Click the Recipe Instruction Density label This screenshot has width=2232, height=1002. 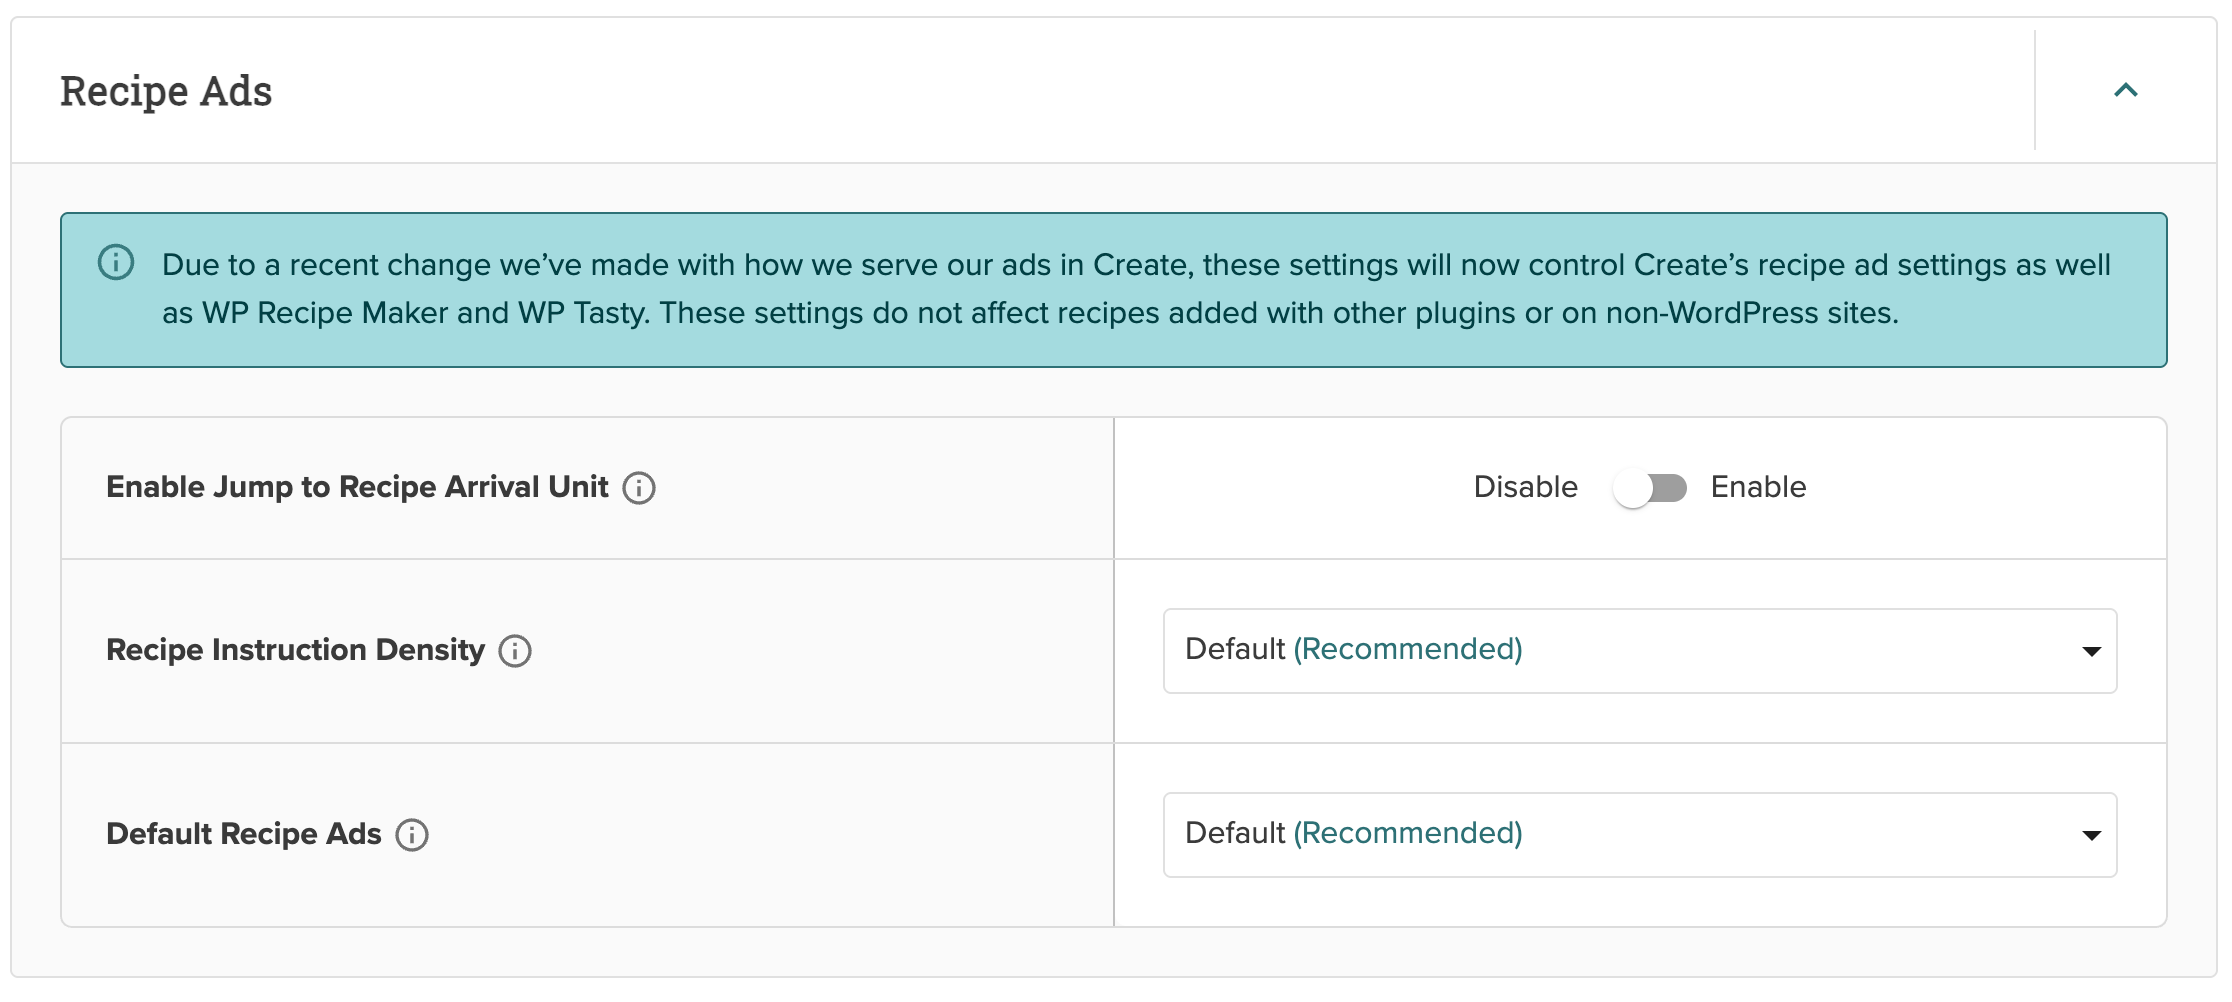pos(295,650)
